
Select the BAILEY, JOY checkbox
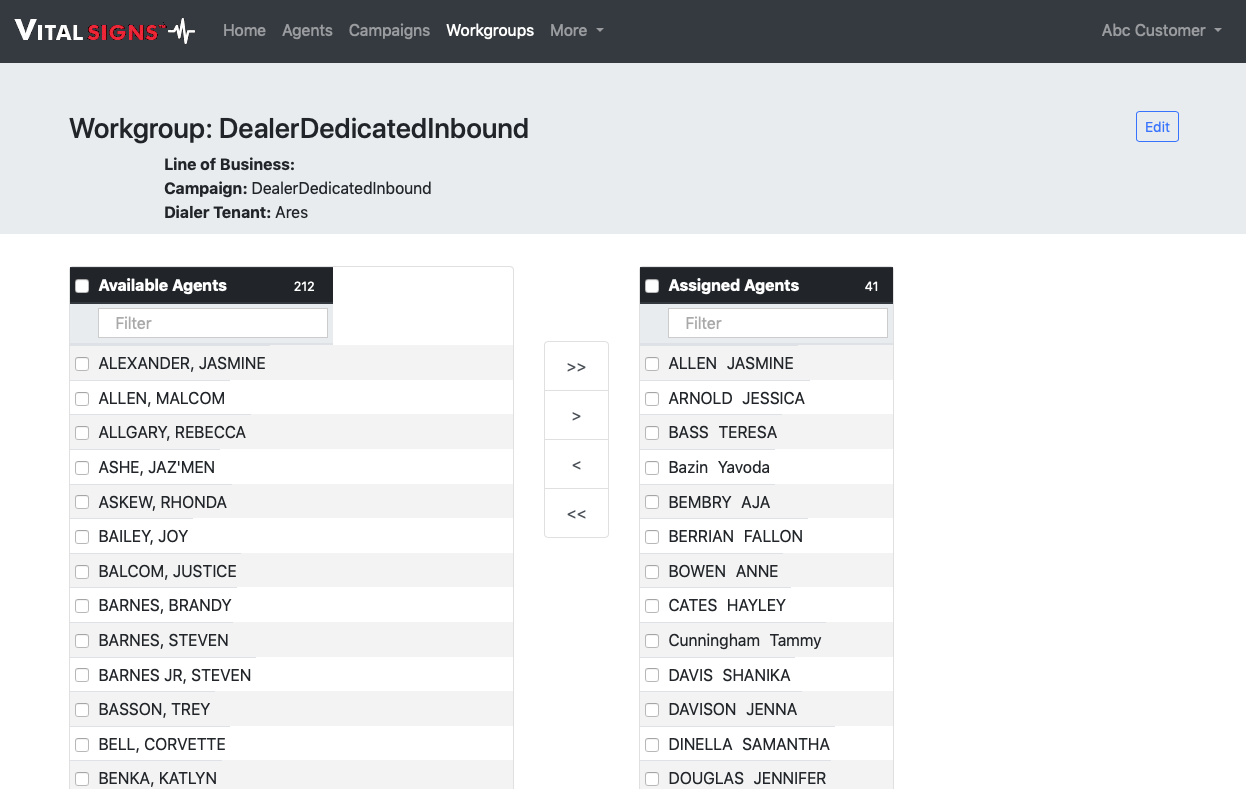point(82,537)
